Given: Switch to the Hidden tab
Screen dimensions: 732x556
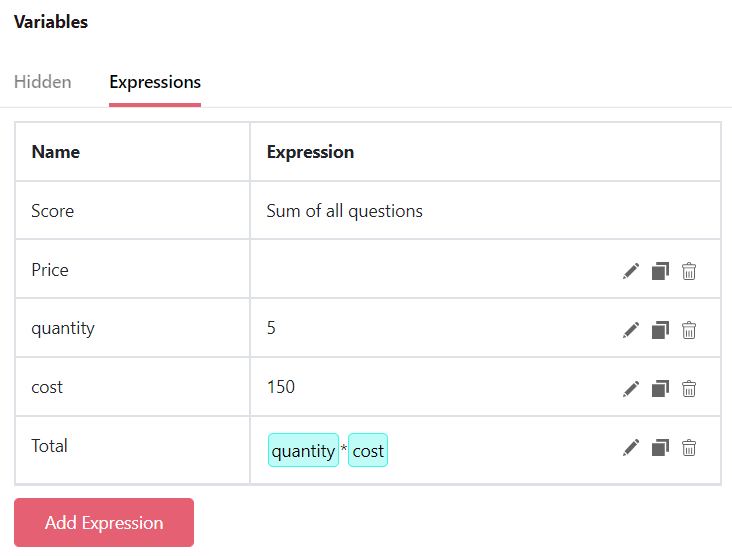Looking at the screenshot, I should pyautogui.click(x=42, y=82).
